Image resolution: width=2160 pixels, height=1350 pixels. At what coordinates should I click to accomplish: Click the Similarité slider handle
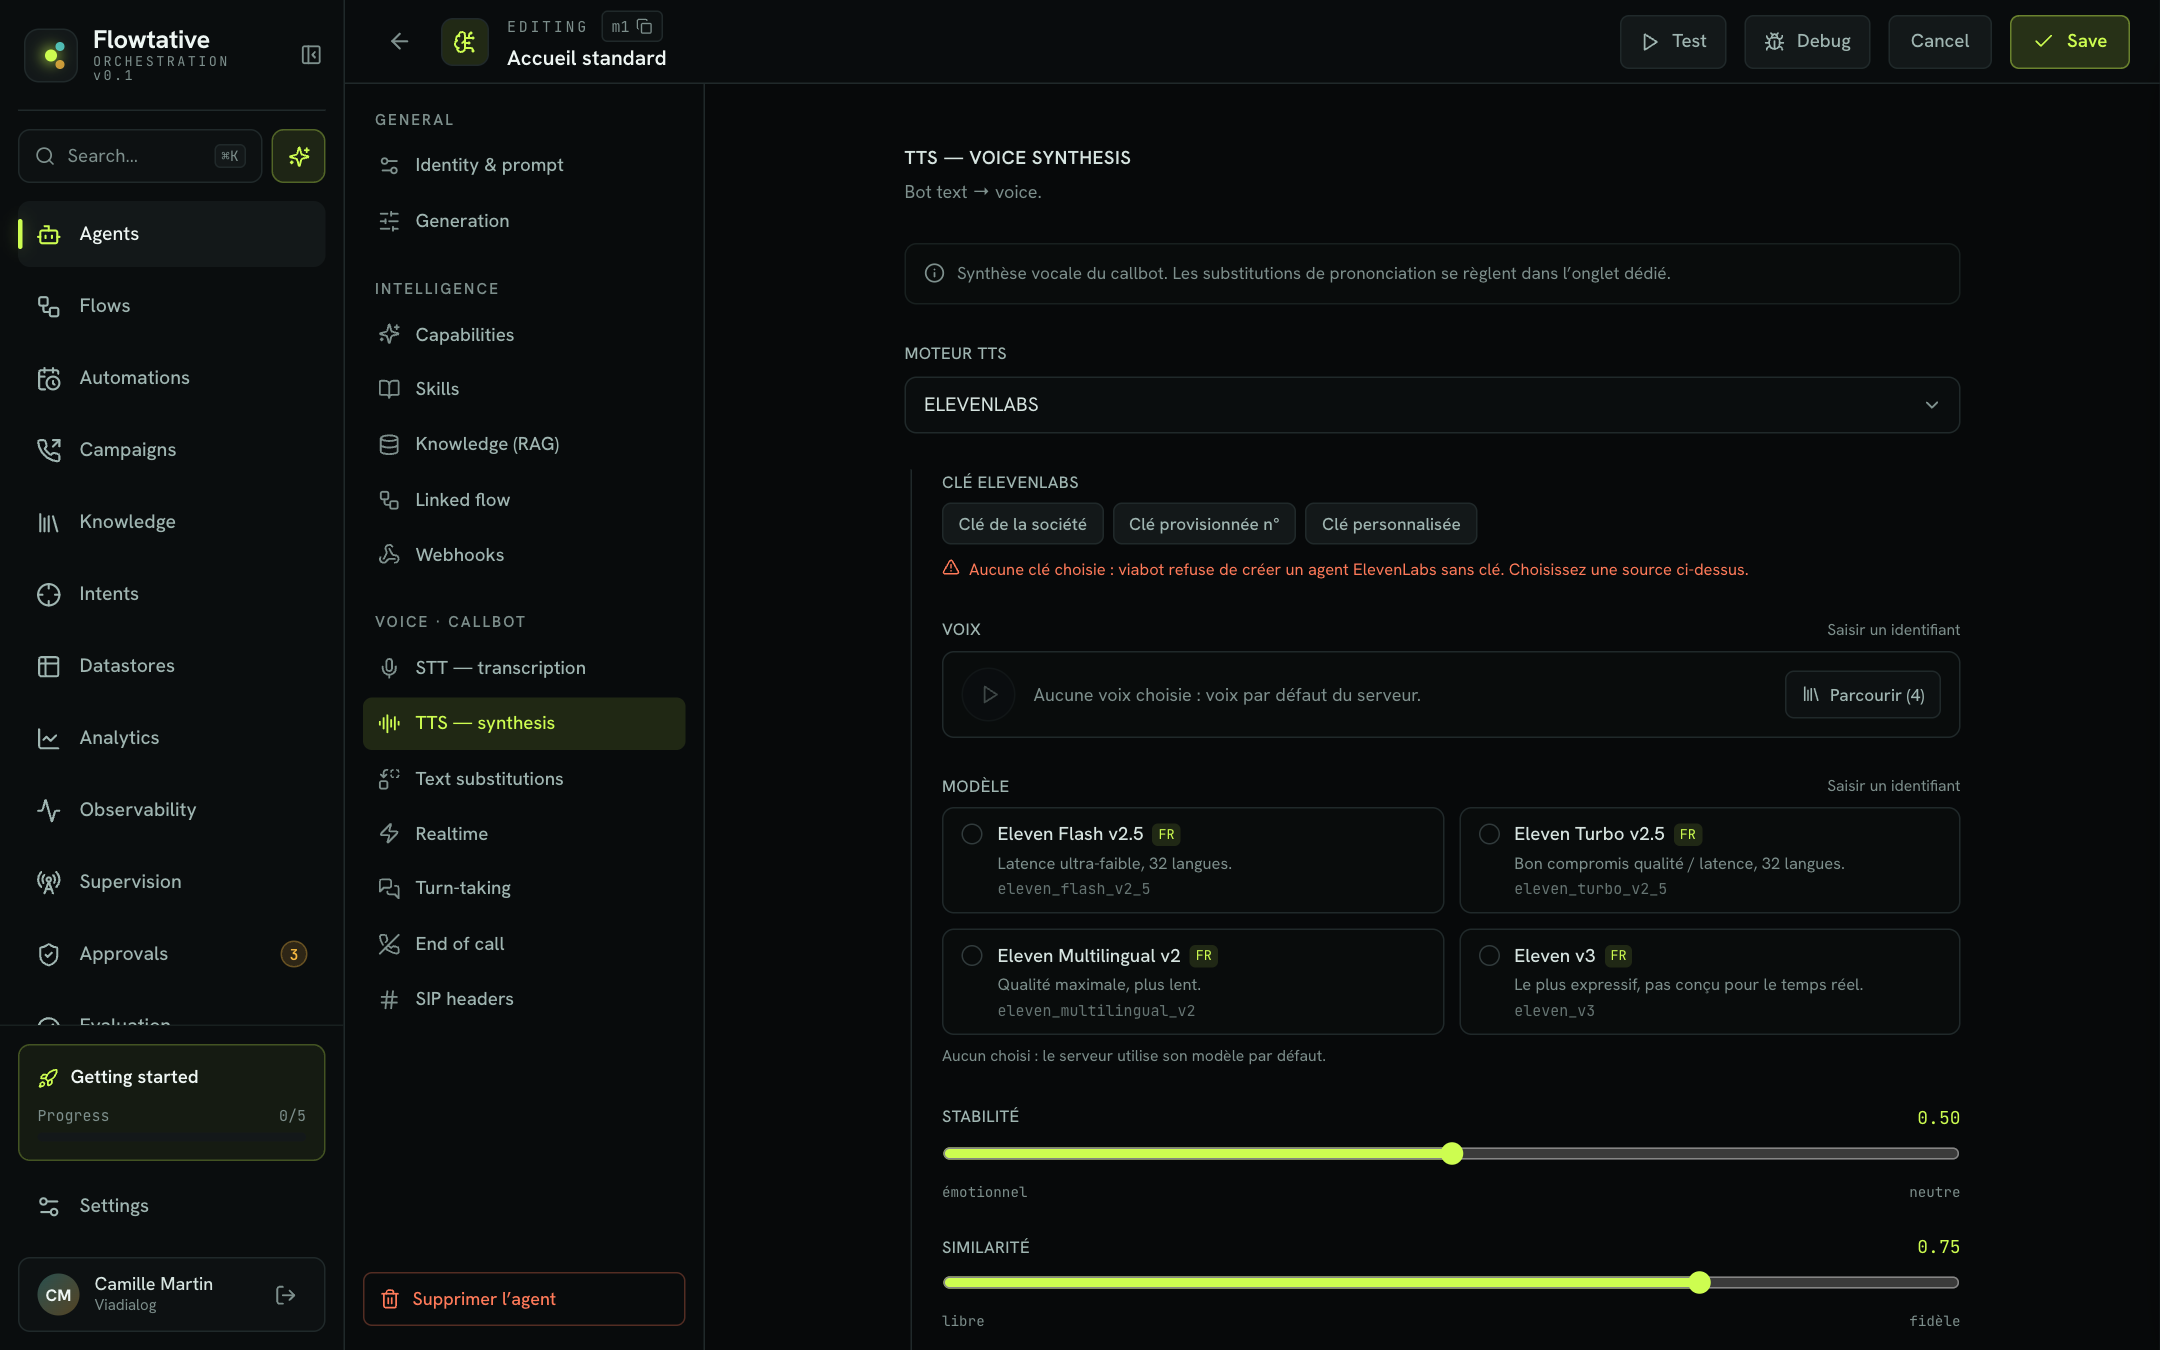[x=1700, y=1283]
